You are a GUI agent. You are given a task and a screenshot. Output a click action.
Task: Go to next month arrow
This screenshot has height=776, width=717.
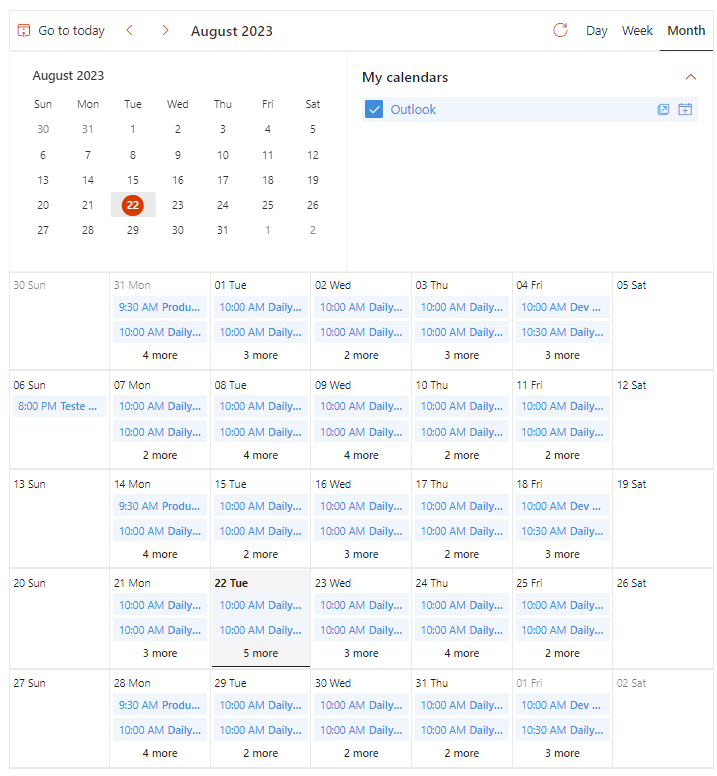pos(165,31)
